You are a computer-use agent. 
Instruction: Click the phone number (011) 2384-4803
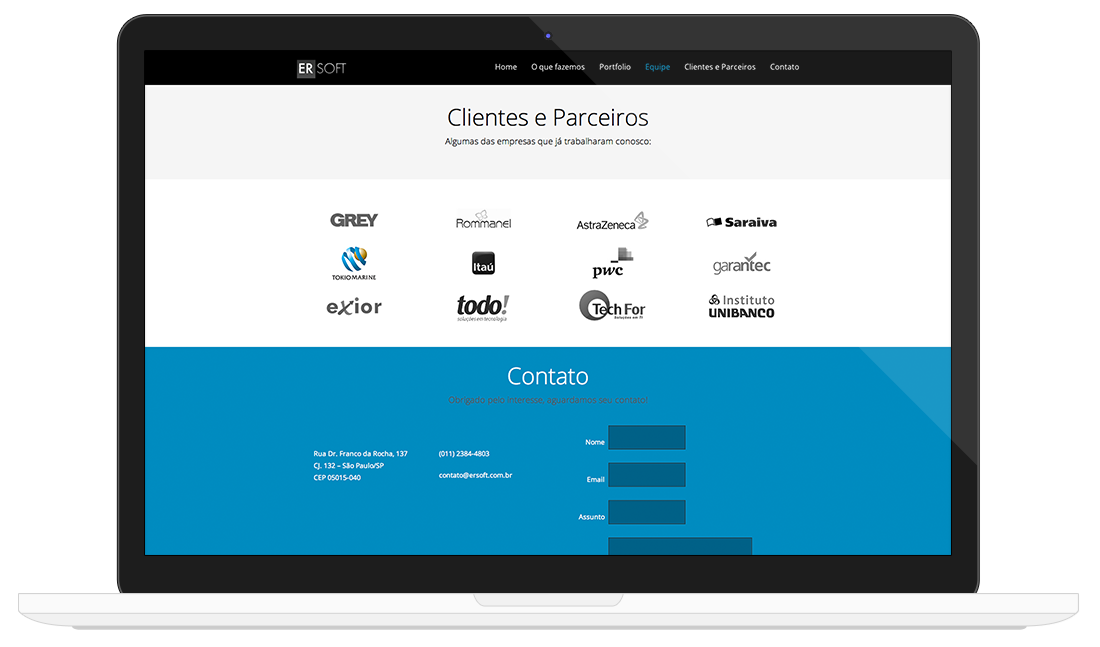(x=464, y=453)
